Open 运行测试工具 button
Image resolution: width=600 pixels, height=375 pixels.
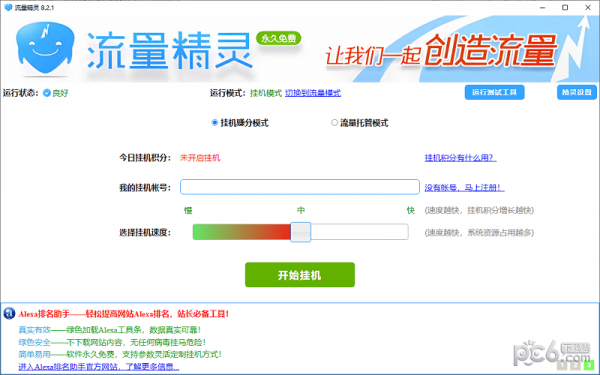[x=494, y=92]
